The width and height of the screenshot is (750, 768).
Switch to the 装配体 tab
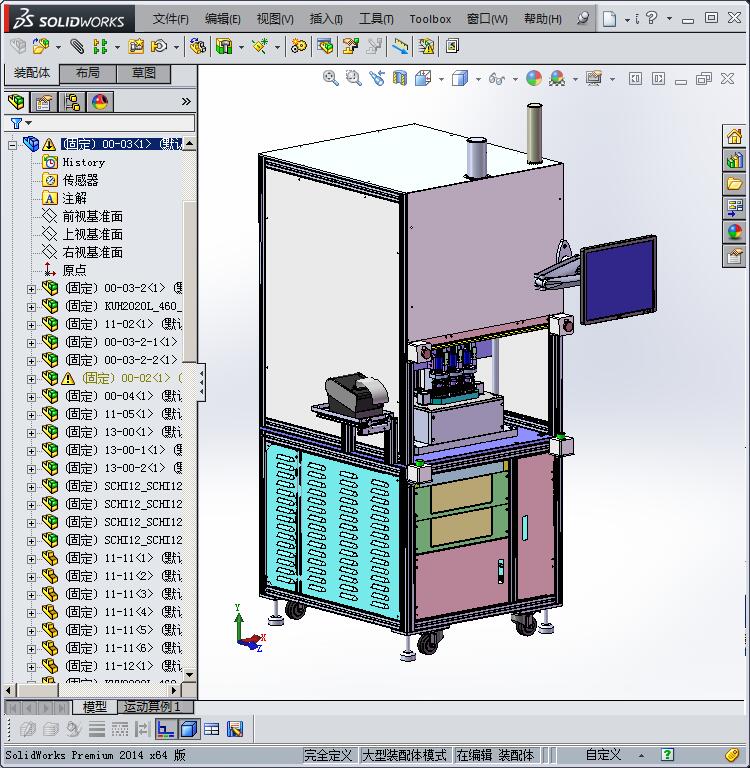31,73
